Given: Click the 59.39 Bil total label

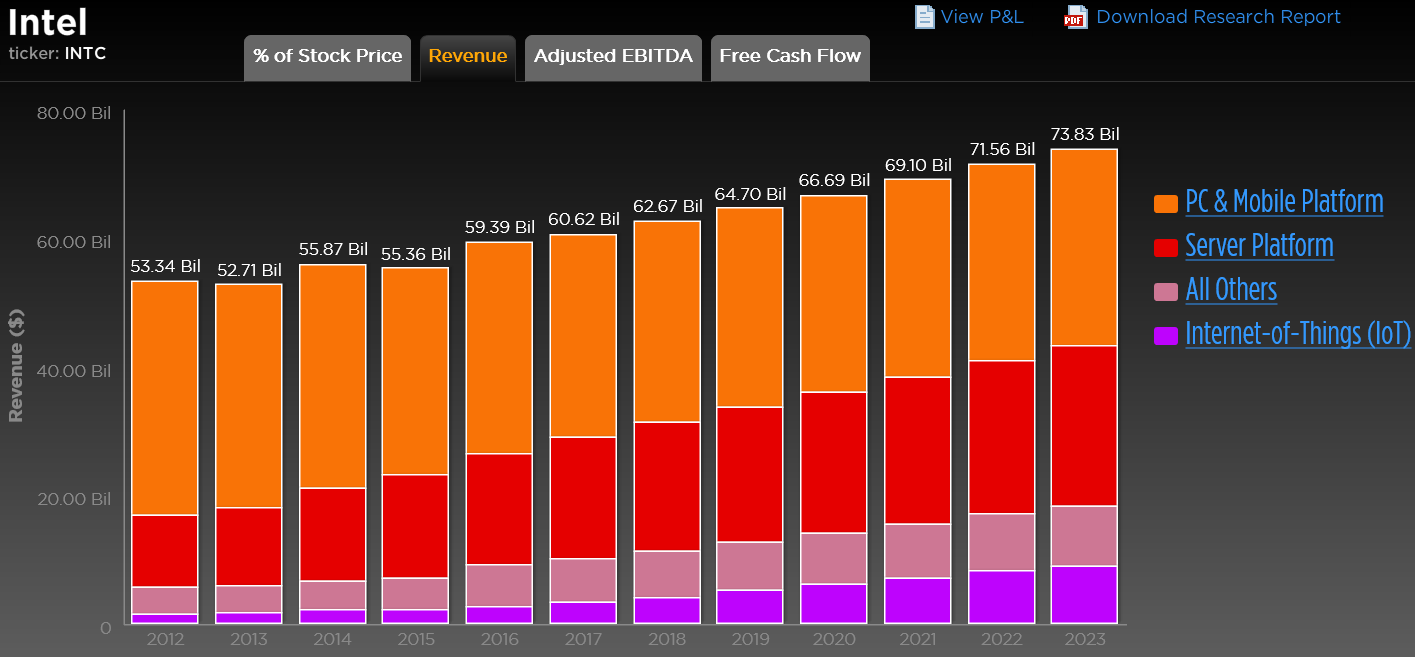Looking at the screenshot, I should tap(500, 228).
